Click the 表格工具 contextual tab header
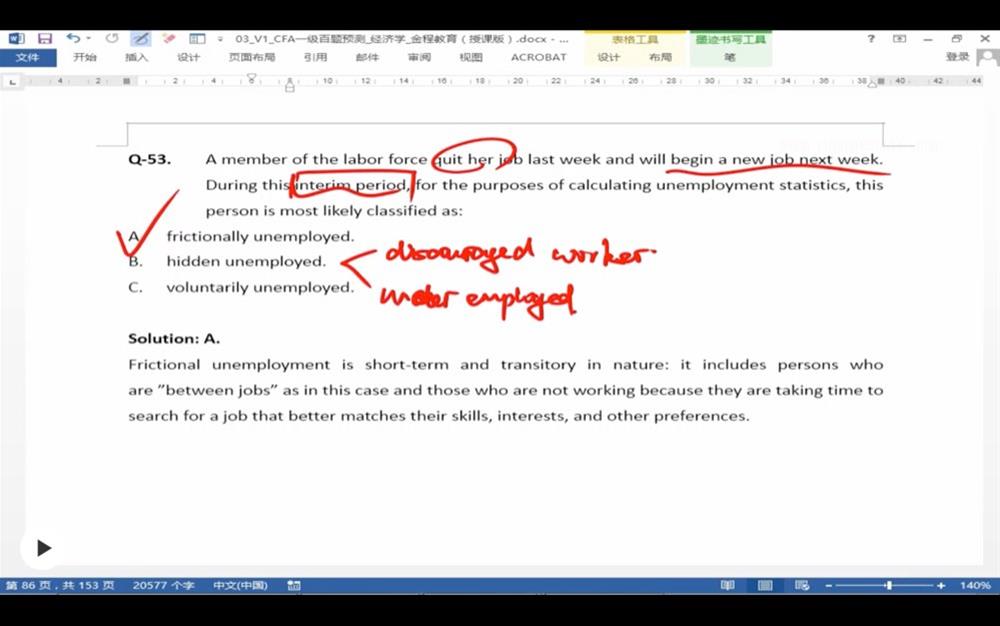 tap(635, 40)
